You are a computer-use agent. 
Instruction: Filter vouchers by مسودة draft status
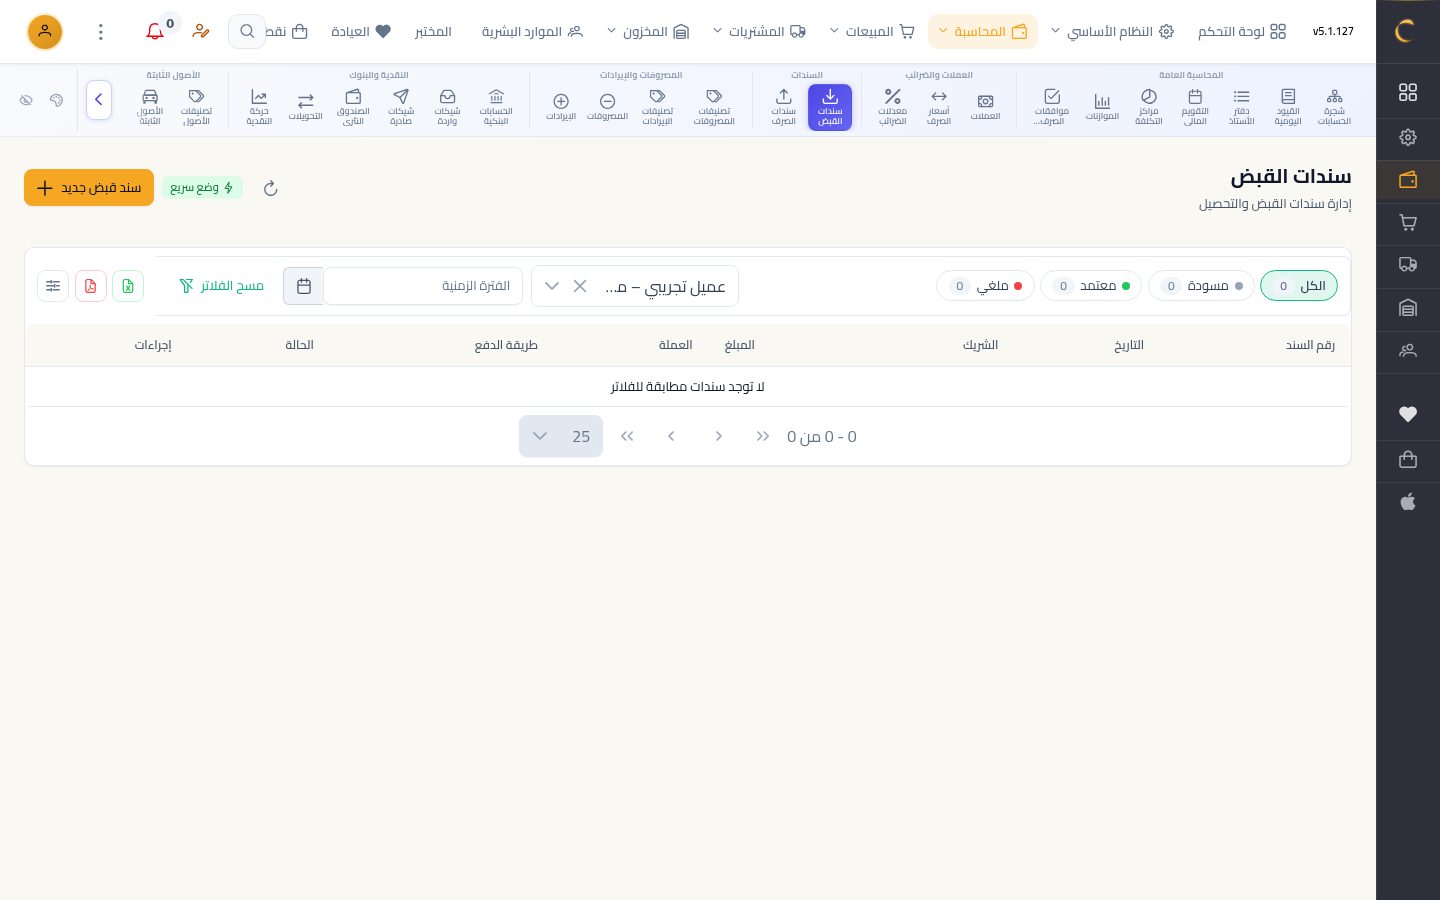pos(1201,286)
